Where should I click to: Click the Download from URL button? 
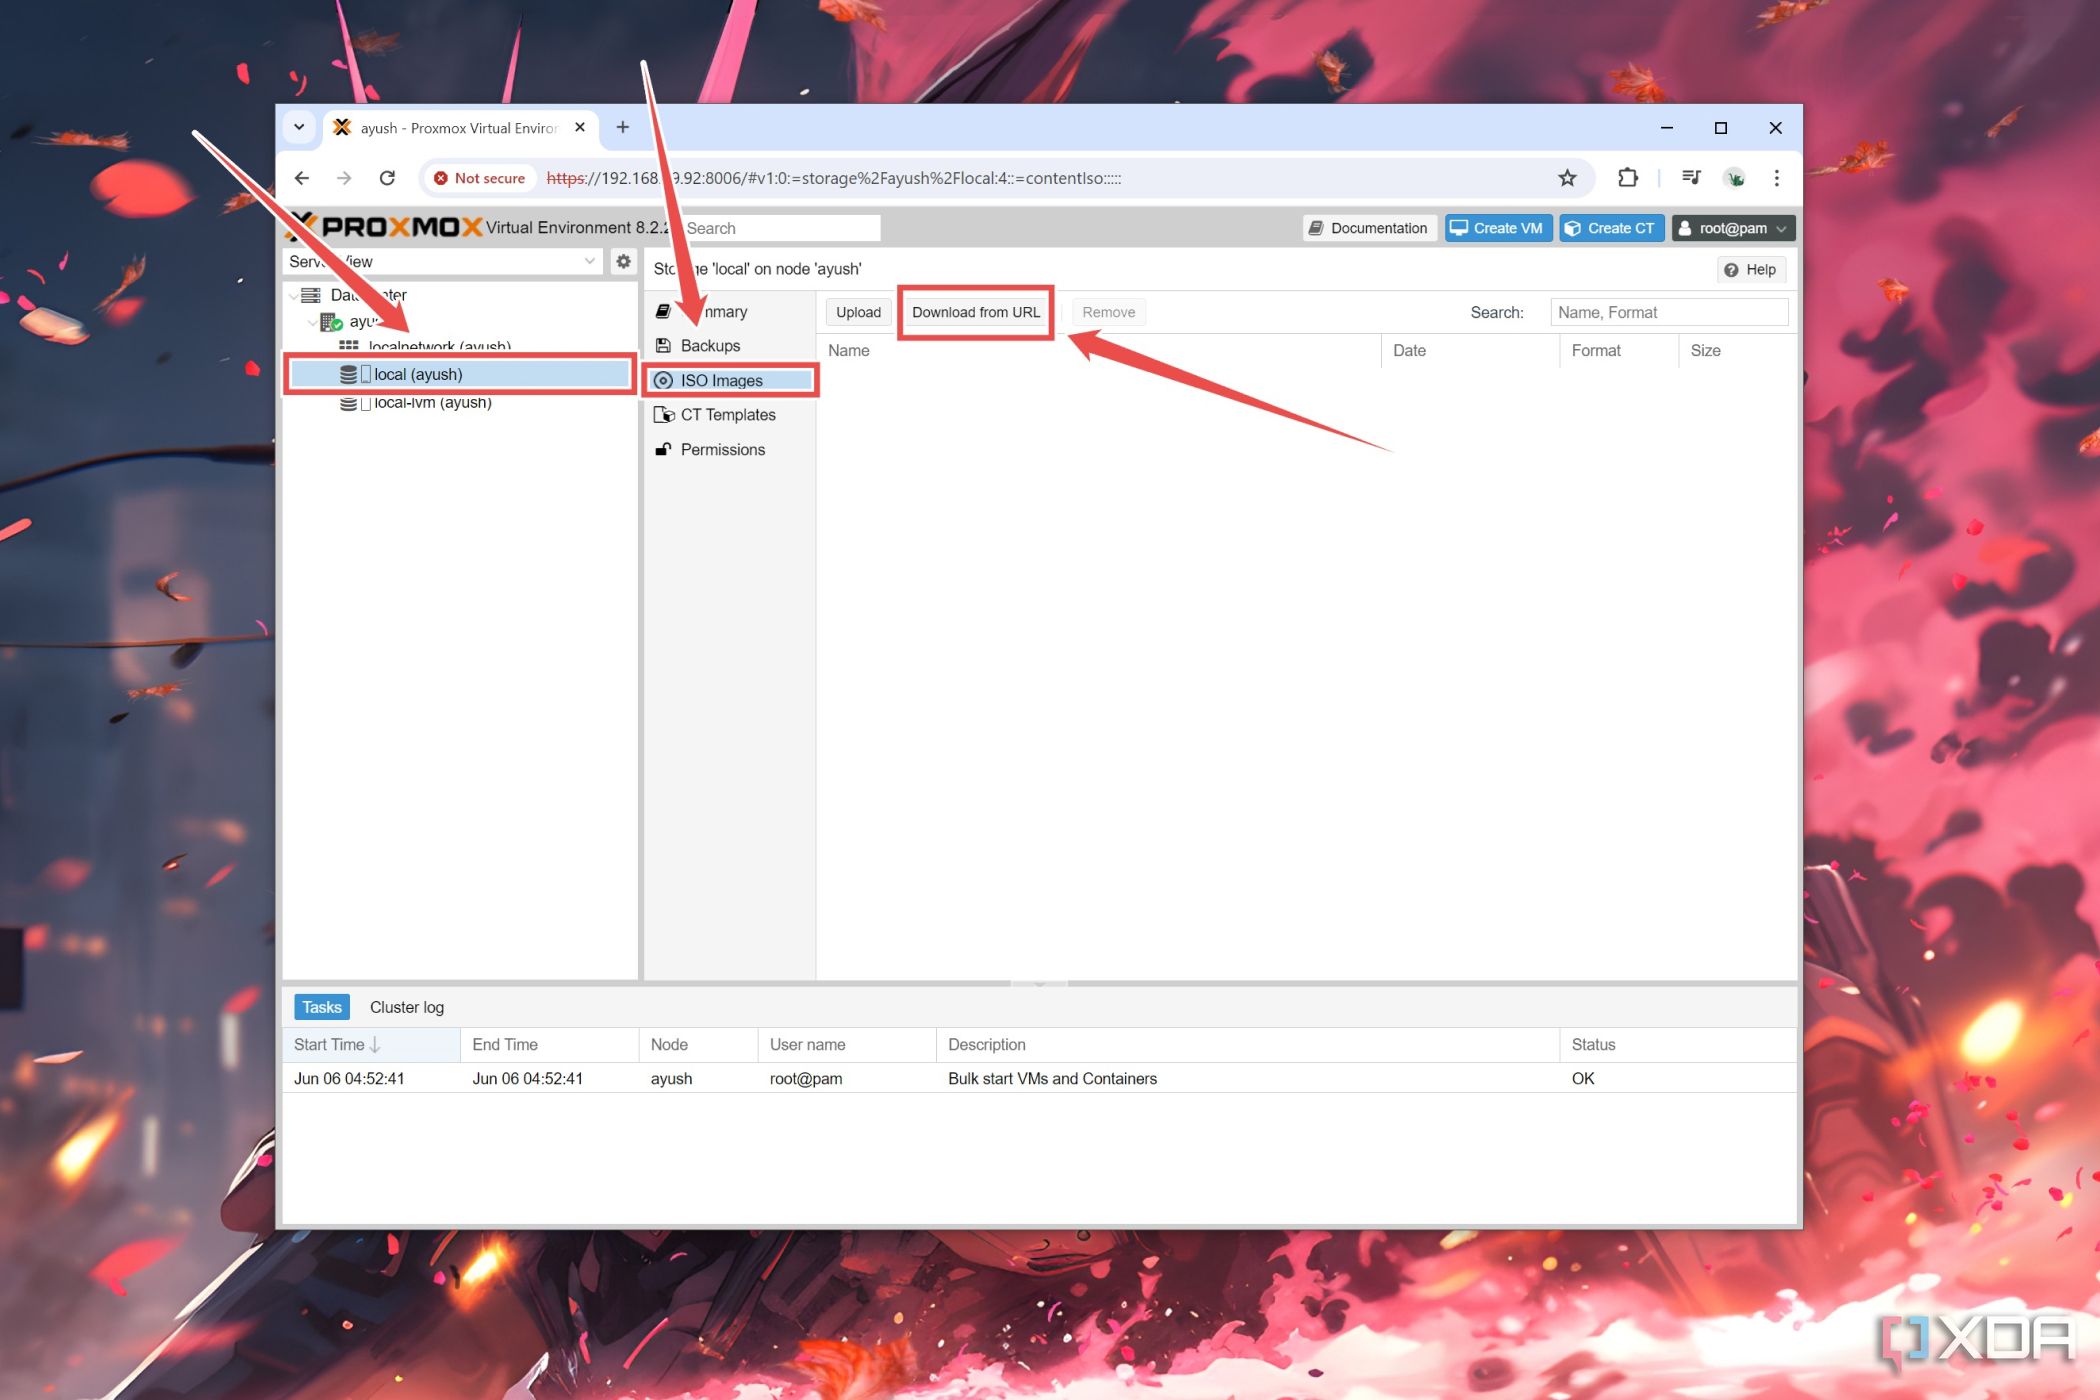[975, 311]
